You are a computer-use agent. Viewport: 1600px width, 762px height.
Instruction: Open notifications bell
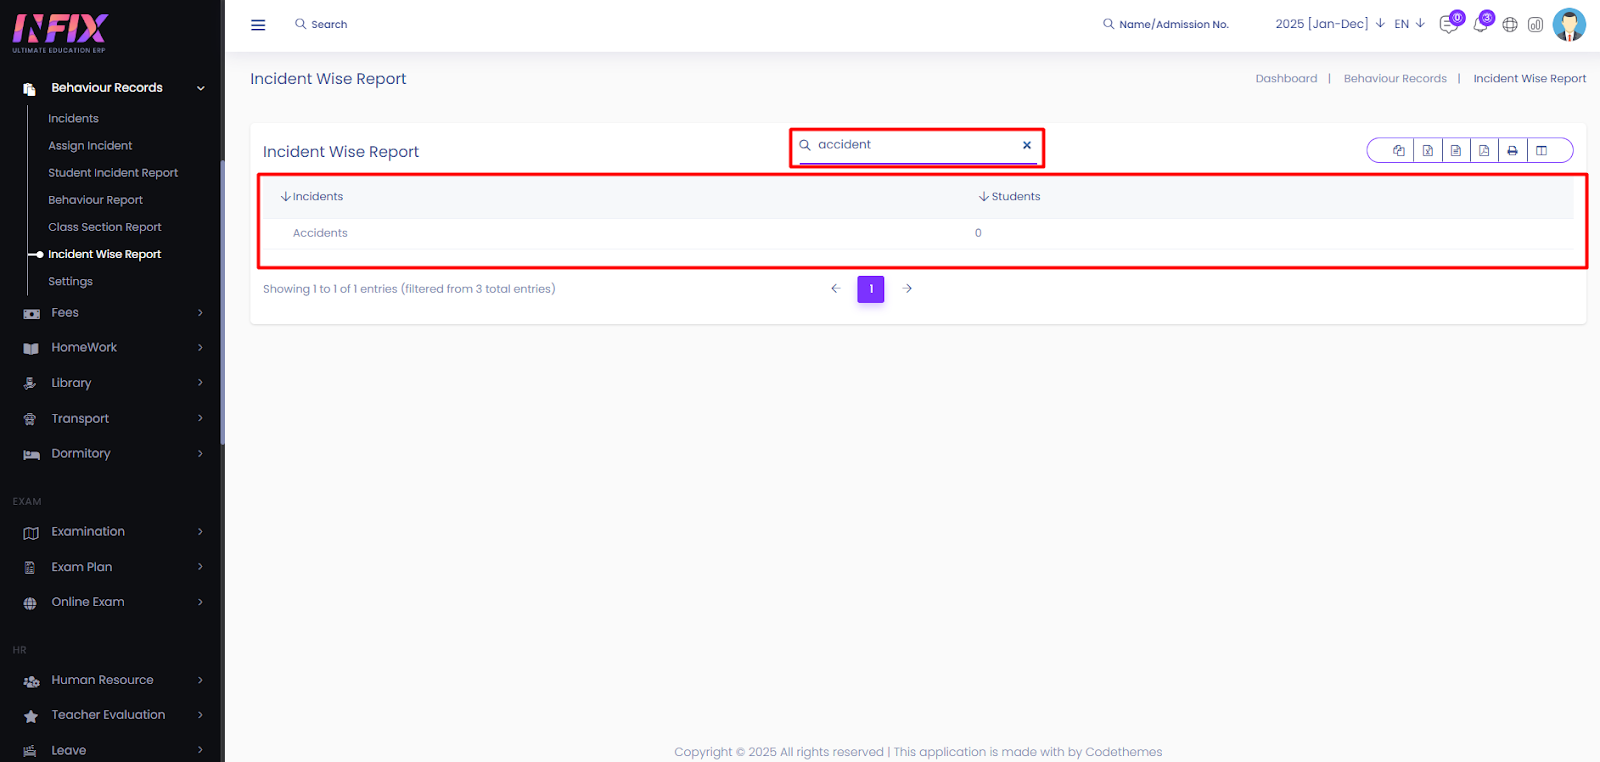click(1481, 24)
